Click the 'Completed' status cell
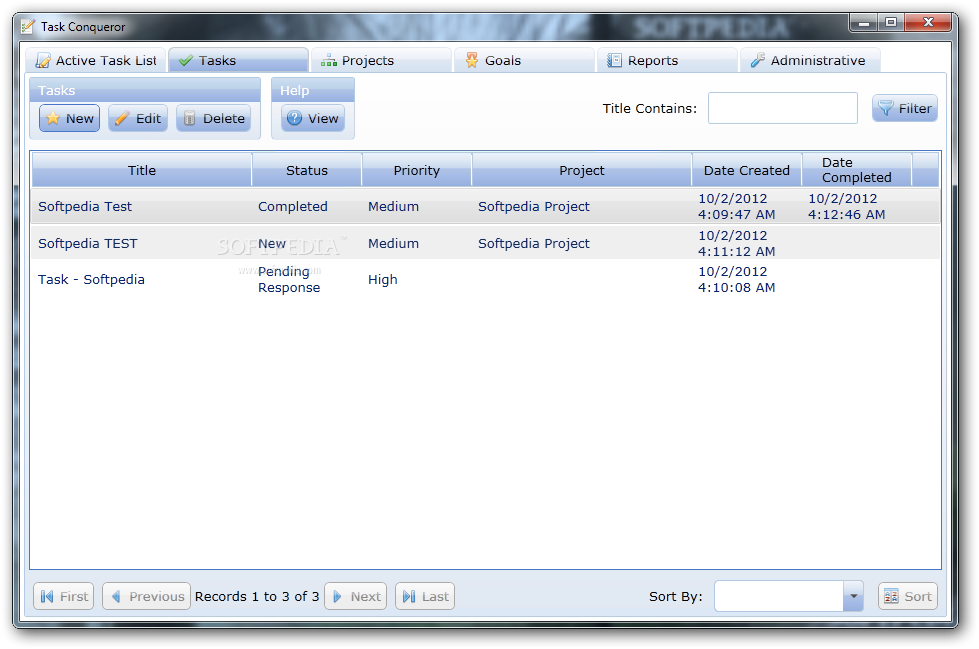This screenshot has width=979, height=649. [293, 206]
